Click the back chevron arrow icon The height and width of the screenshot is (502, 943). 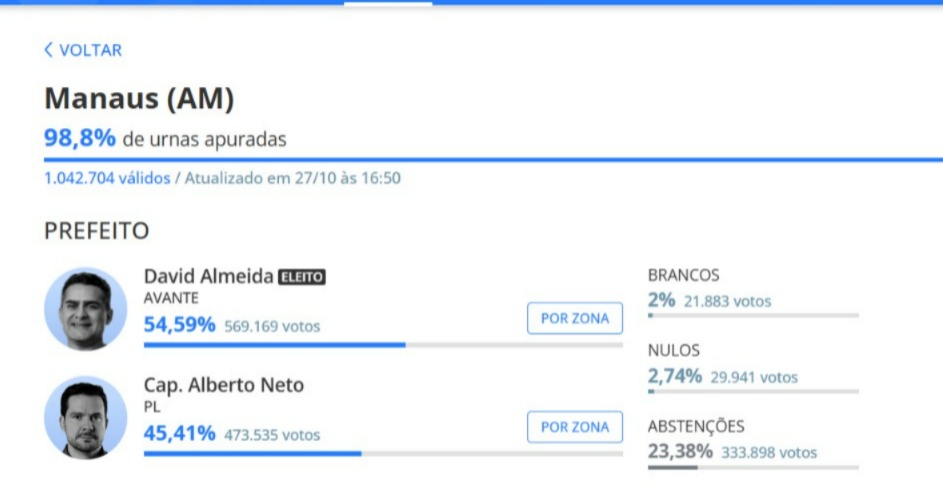(x=48, y=50)
